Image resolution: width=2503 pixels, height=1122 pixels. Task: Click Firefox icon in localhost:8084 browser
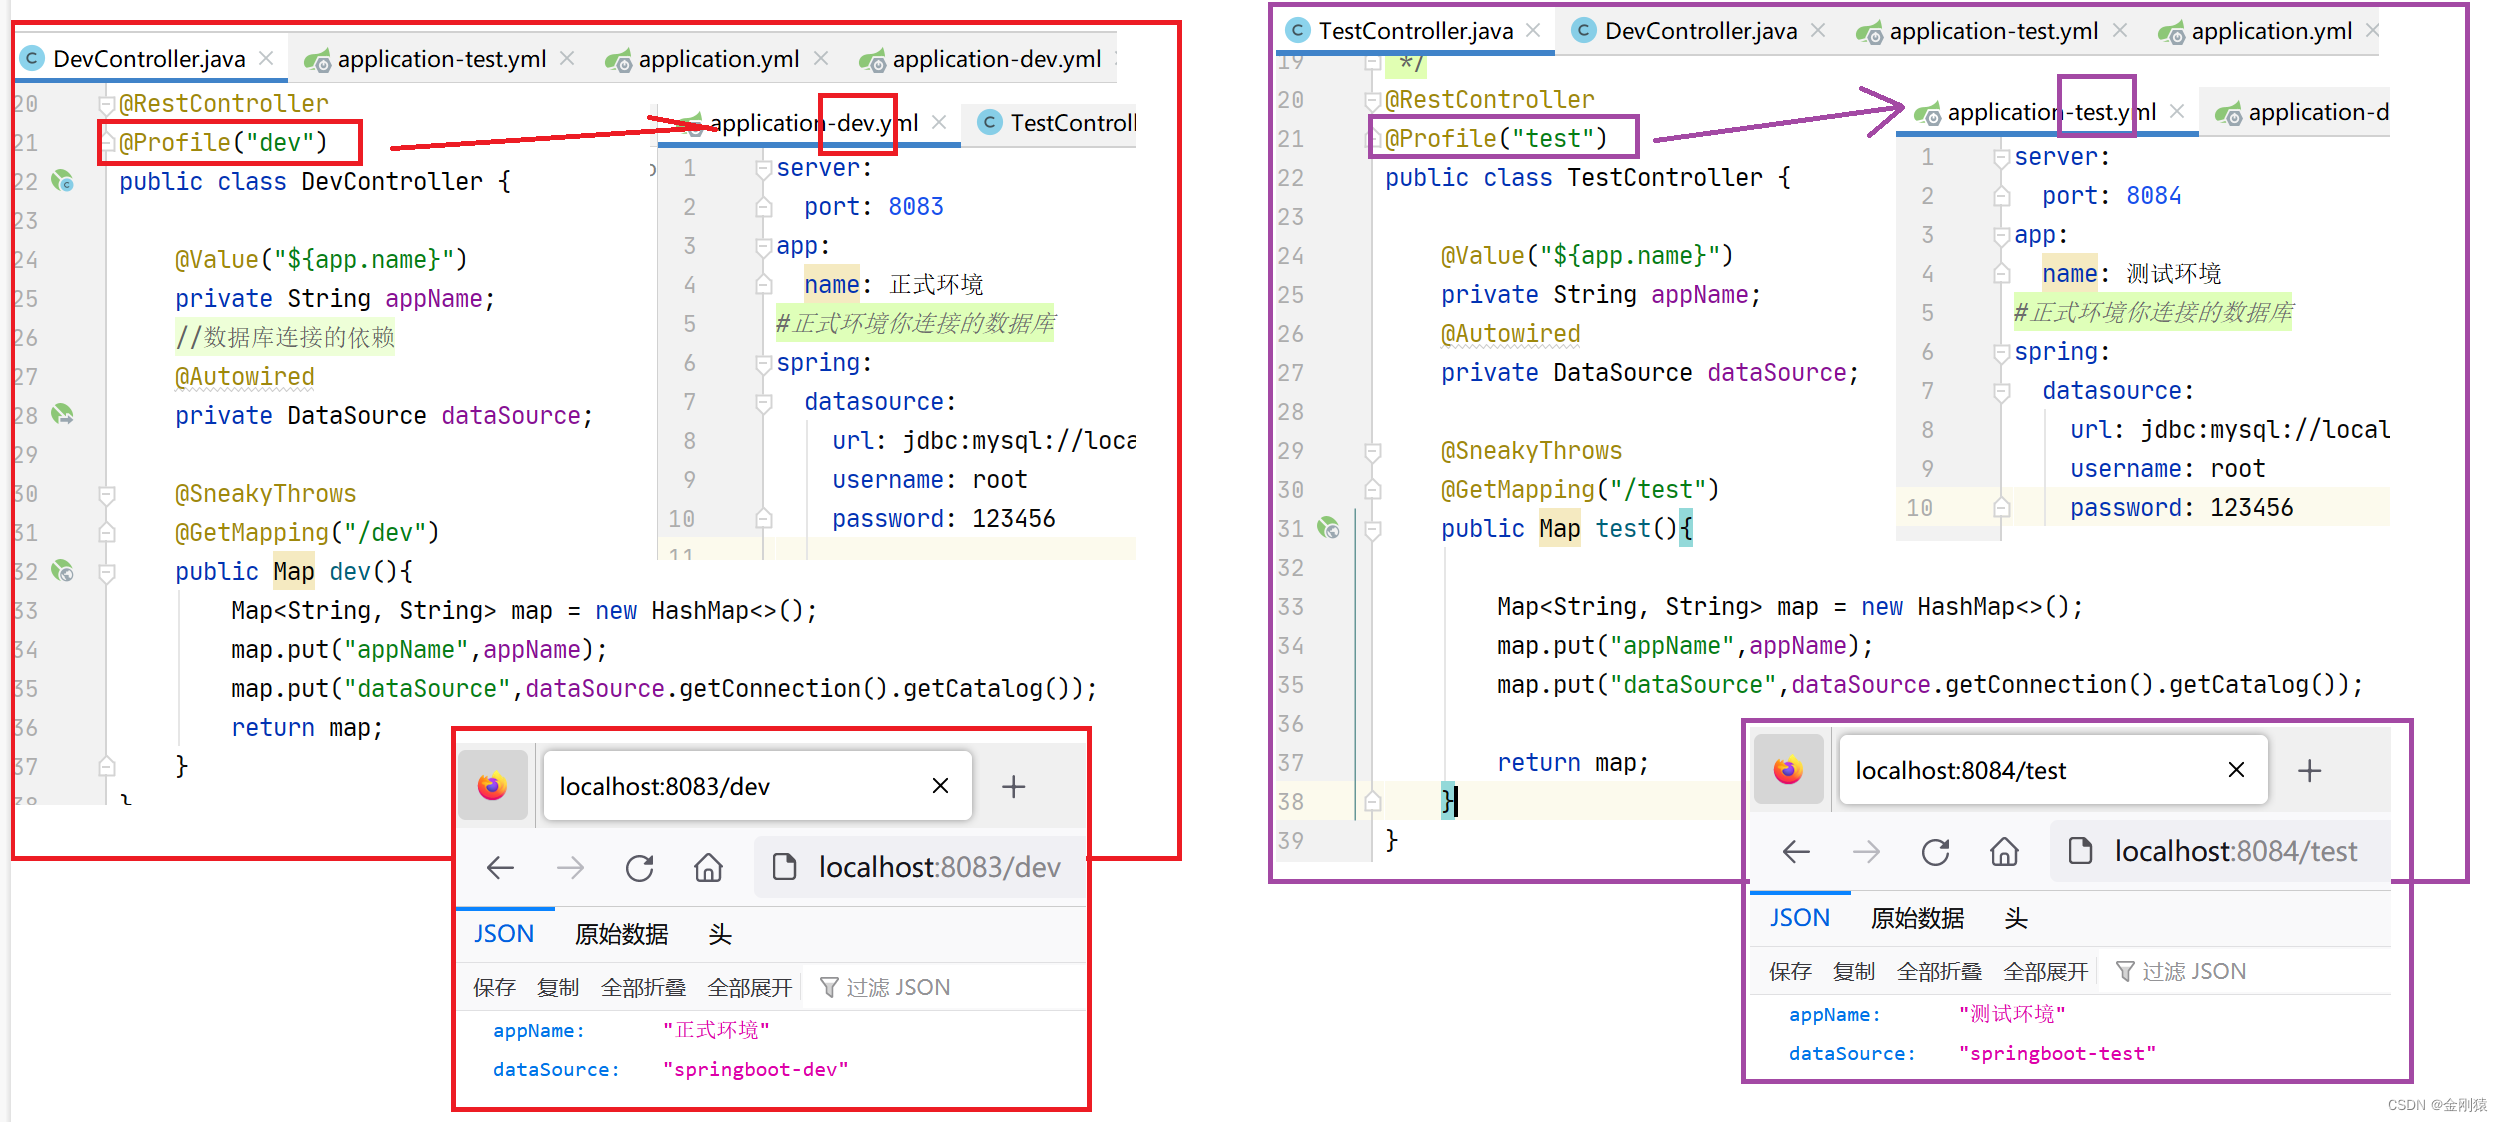(x=1788, y=770)
